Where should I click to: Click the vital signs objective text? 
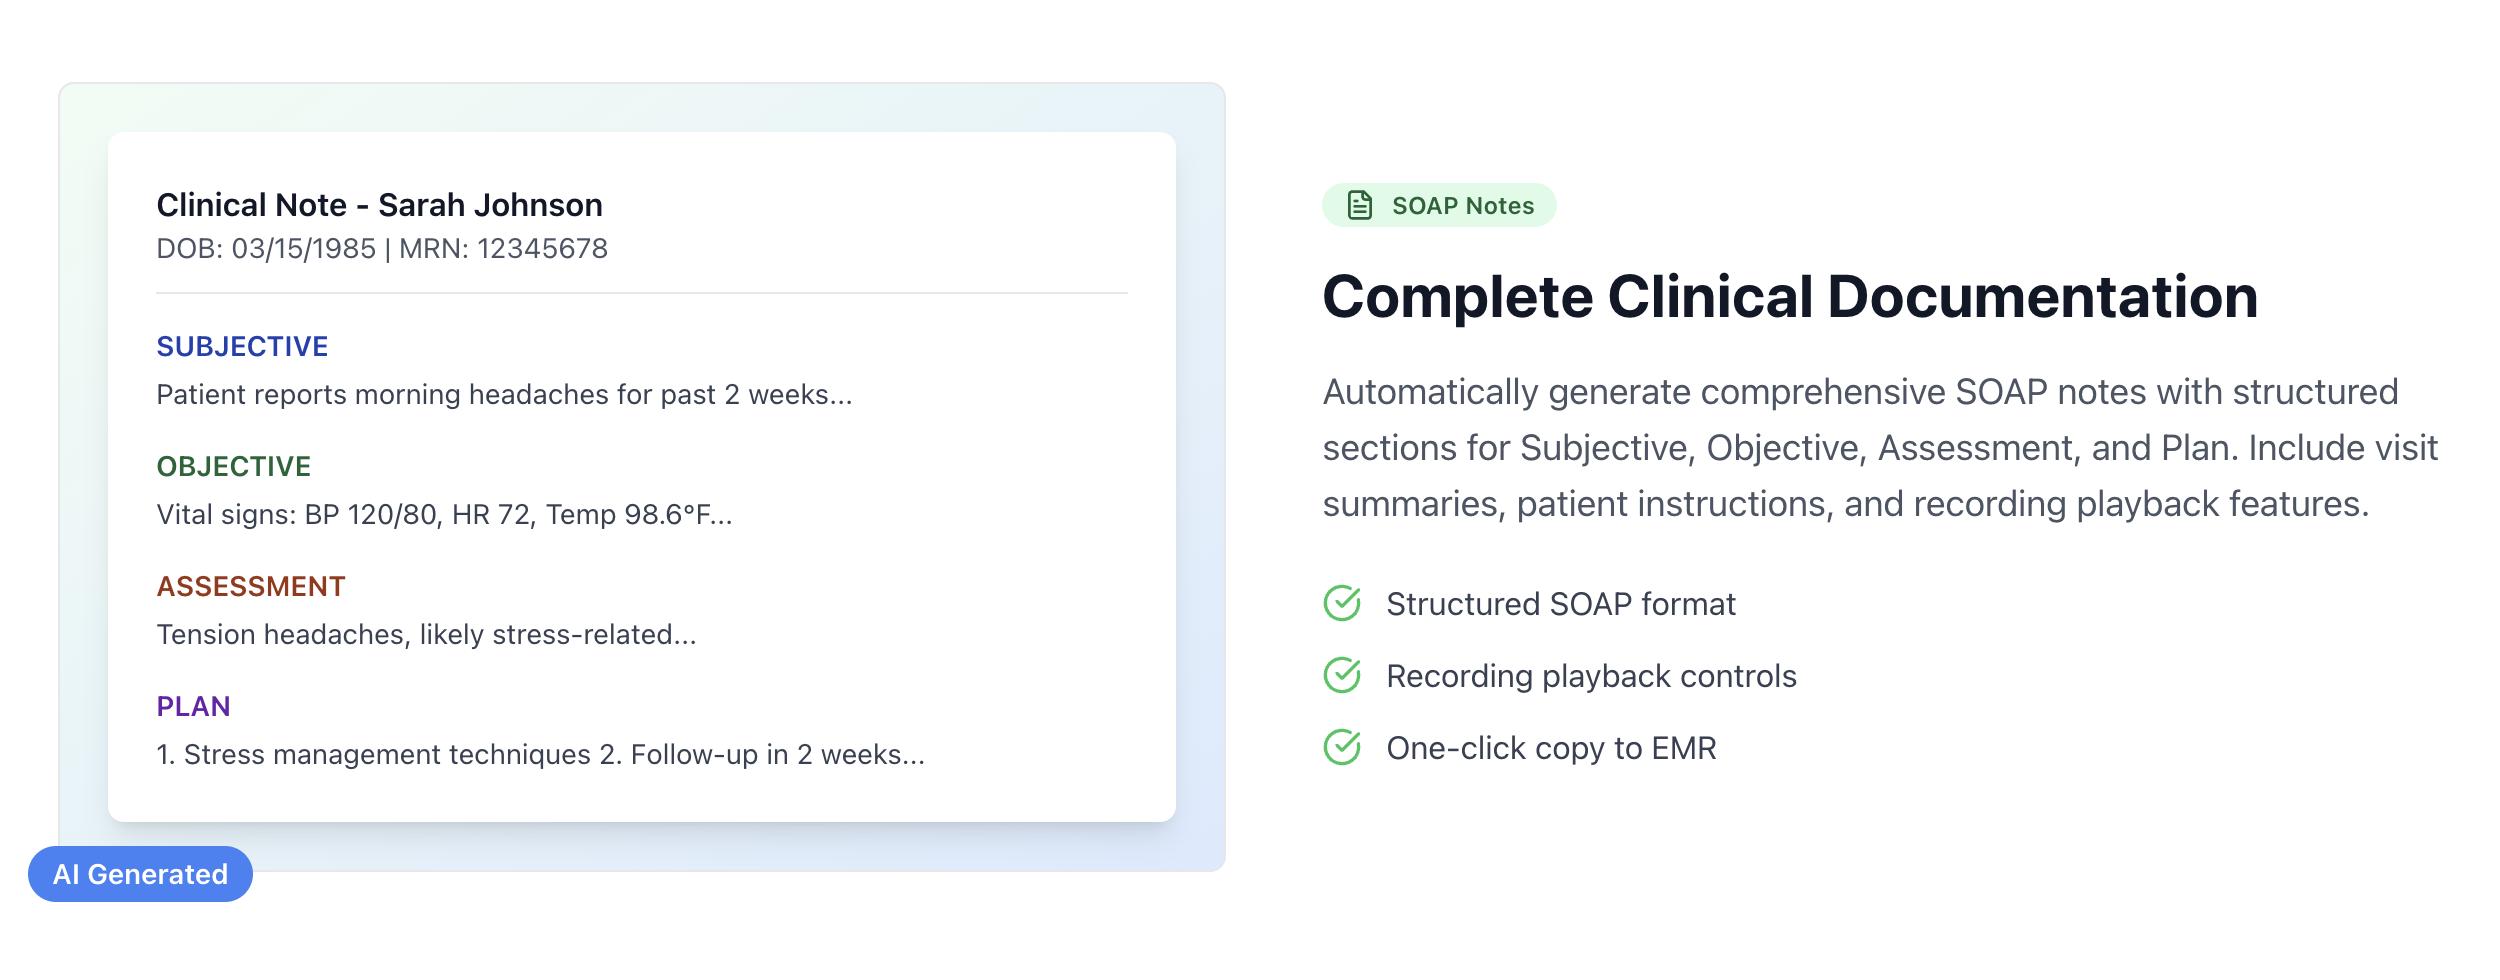click(444, 514)
